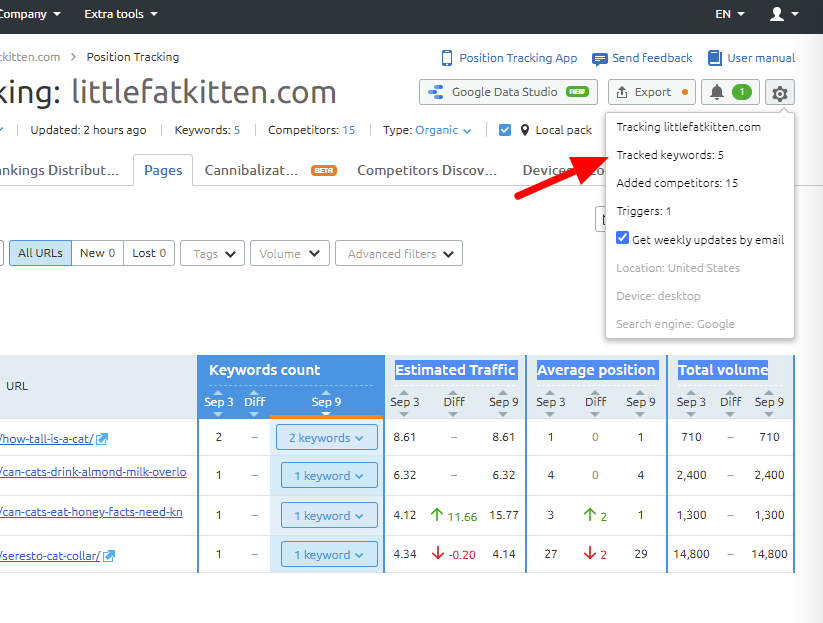The width and height of the screenshot is (823, 623).
Task: Open the /seresto-cat-collar/ URL link
Action: pyautogui.click(x=50, y=555)
